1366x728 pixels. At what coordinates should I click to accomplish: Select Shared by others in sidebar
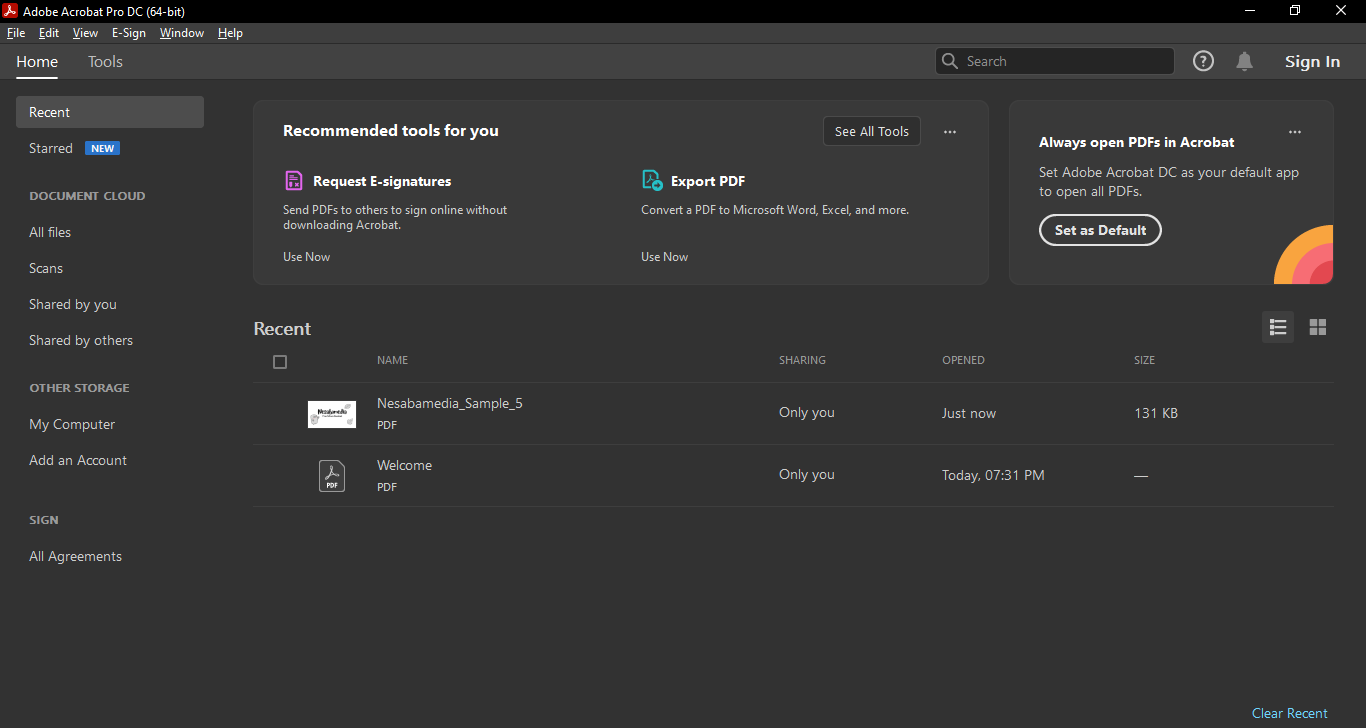tap(81, 340)
